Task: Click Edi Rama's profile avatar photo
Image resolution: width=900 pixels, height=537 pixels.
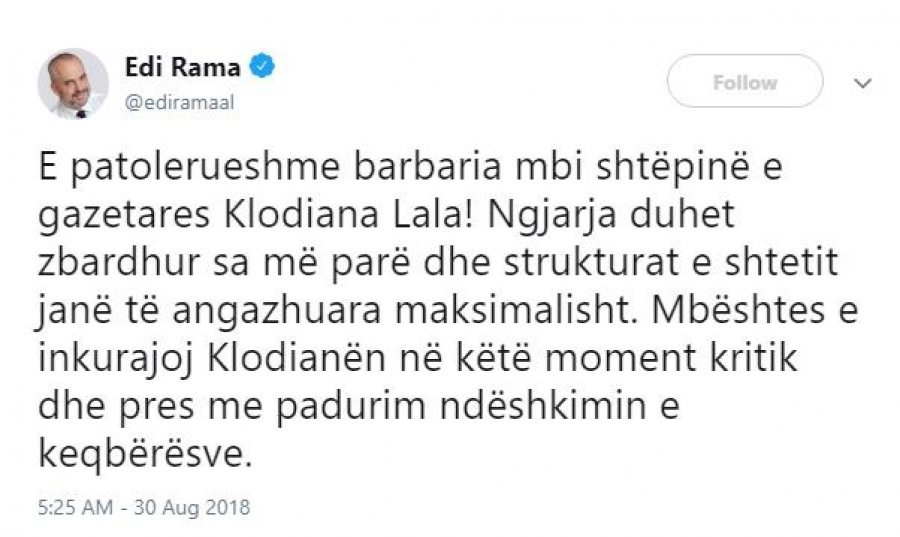Action: click(x=73, y=83)
